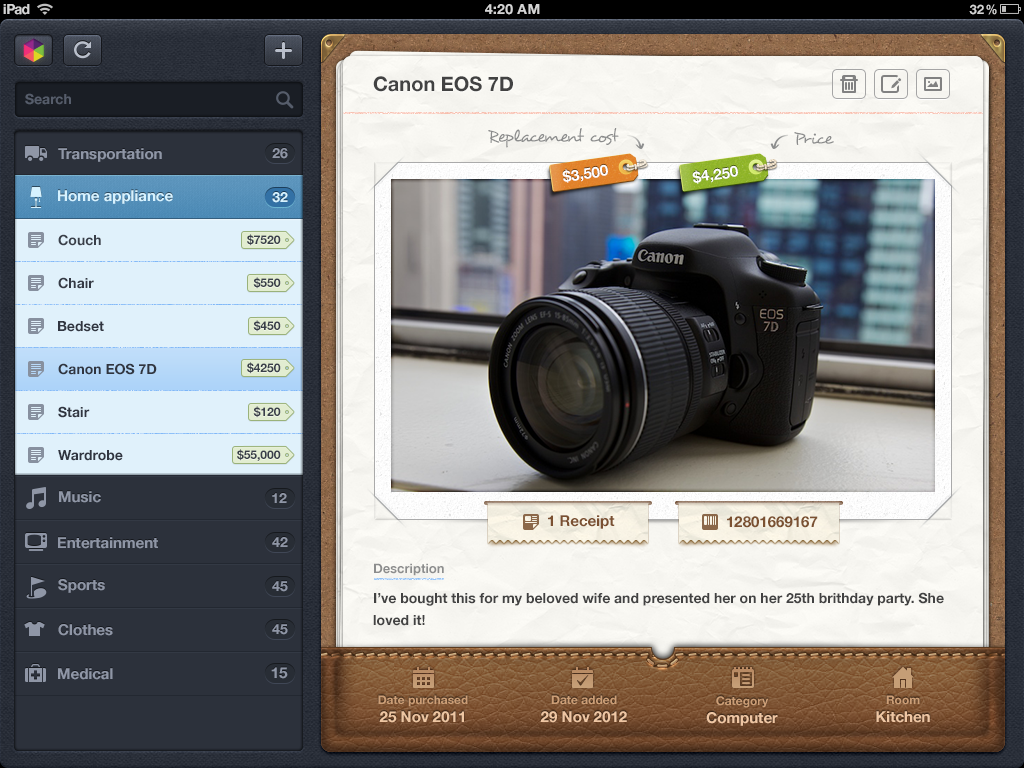Screen dimensions: 1024x768
Task: Click the calendar icon above Date purchased
Action: point(423,678)
